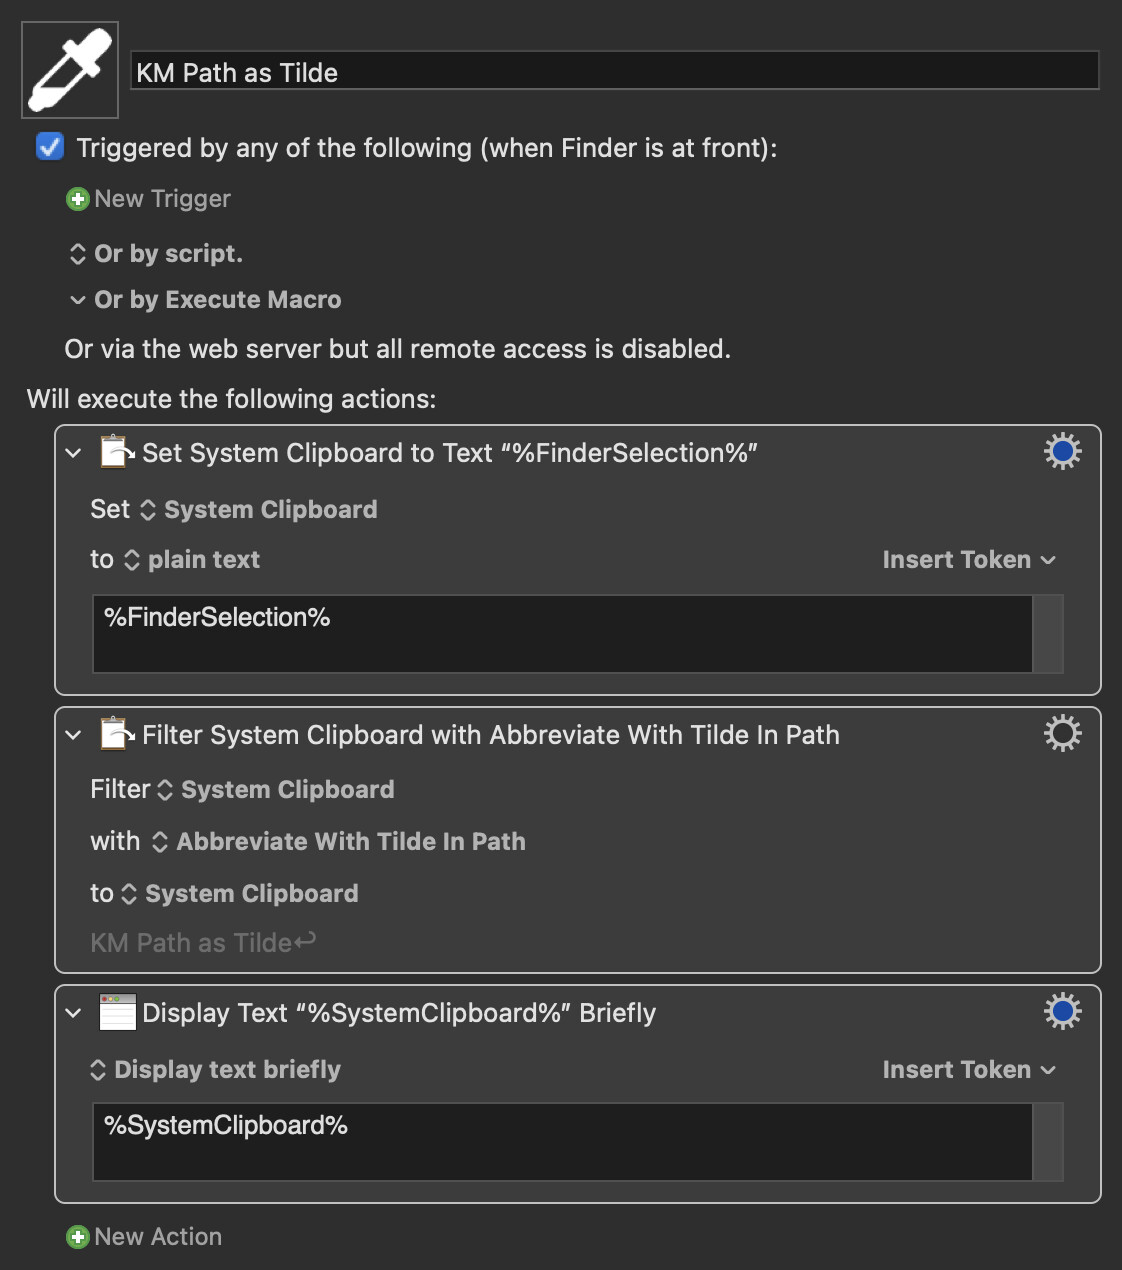Collapse the Set System Clipboard action
Image resolution: width=1122 pixels, height=1270 pixels.
(73, 453)
